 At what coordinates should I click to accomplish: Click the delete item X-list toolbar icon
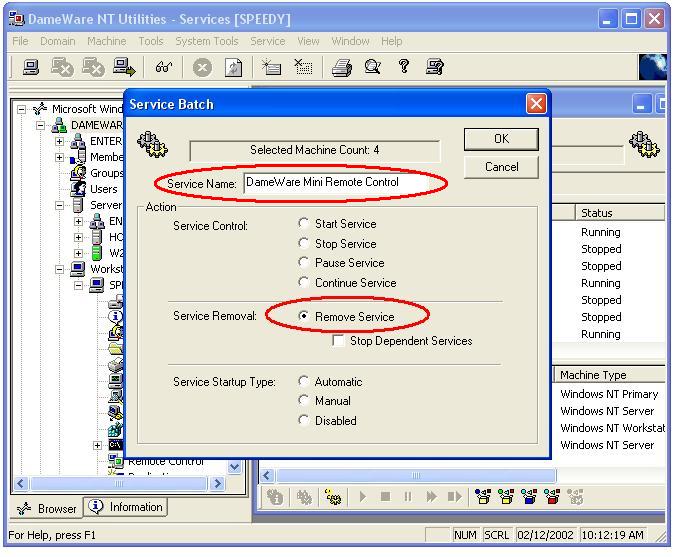coord(303,67)
